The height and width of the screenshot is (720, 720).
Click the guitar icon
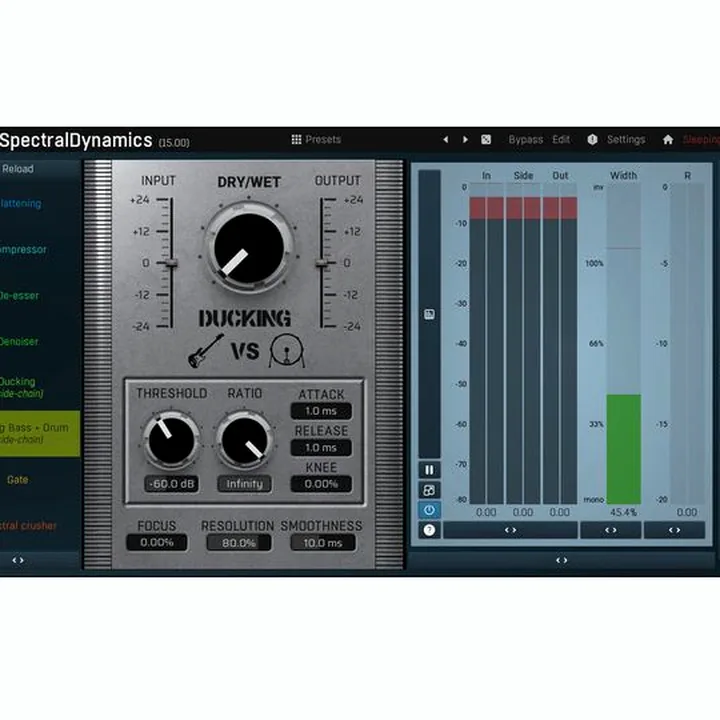(x=205, y=350)
